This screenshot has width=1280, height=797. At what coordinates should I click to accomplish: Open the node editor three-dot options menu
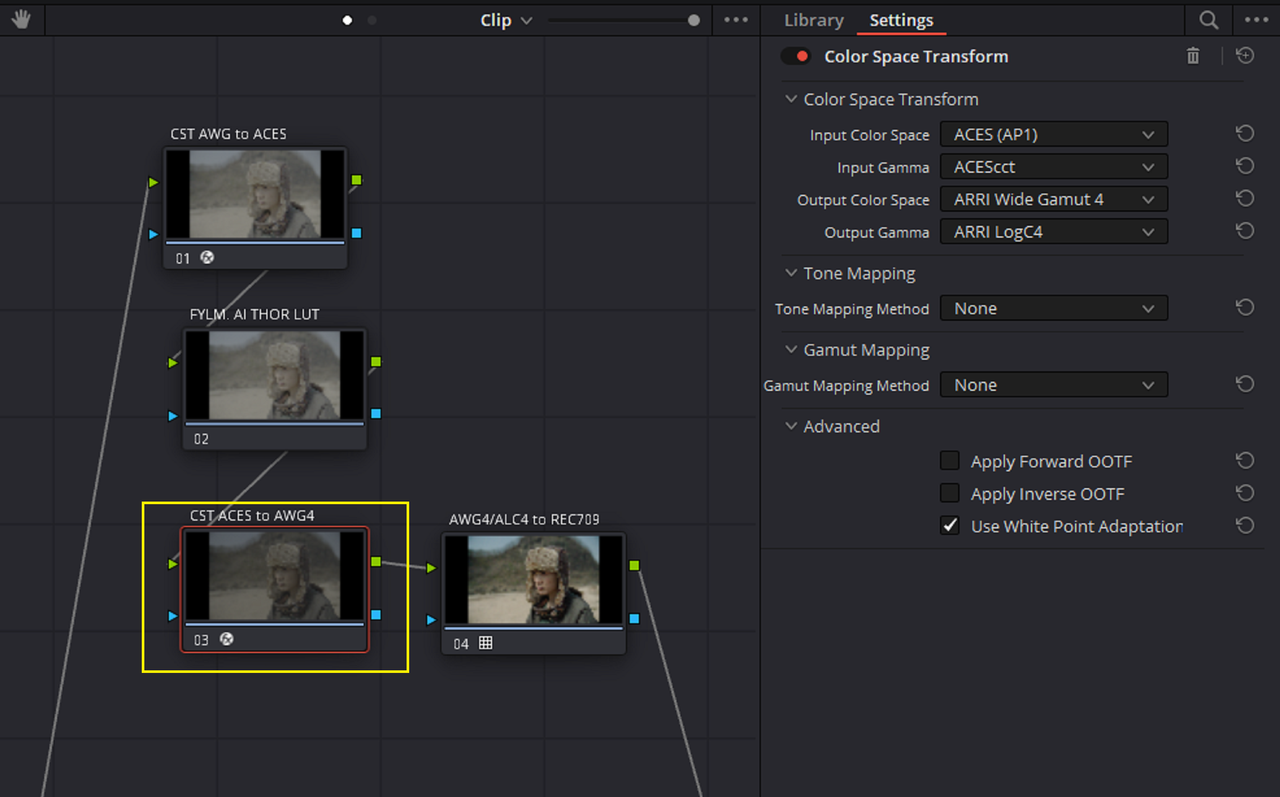pyautogui.click(x=736, y=20)
